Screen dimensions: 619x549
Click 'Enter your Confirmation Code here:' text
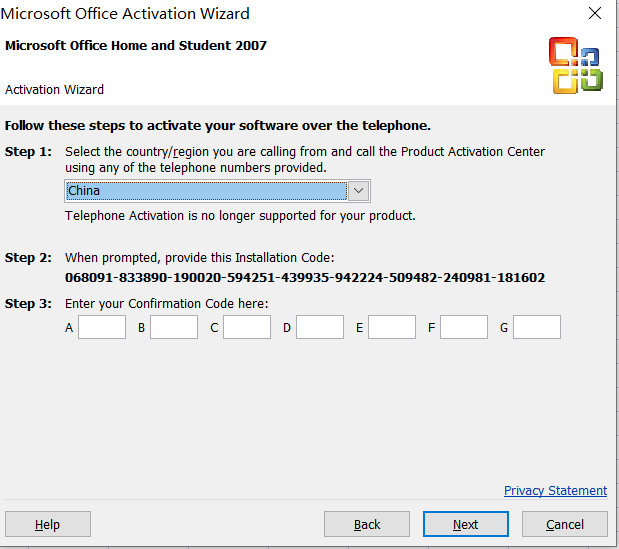pos(167,304)
